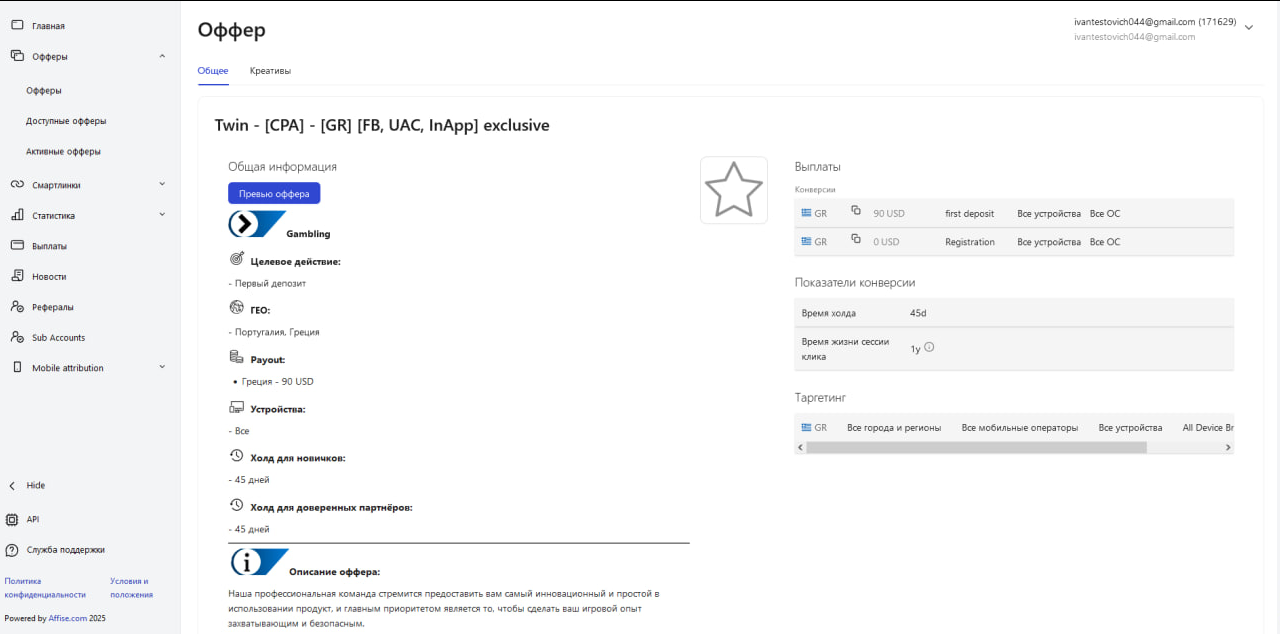Click the targeting table horizontal scrollbar
This screenshot has width=1280, height=634.
(975, 448)
